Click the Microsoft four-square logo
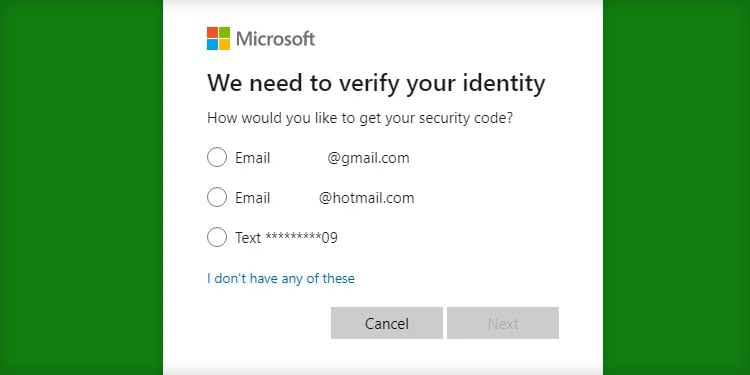Screen dimensions: 750x375 pyautogui.click(x=218, y=38)
